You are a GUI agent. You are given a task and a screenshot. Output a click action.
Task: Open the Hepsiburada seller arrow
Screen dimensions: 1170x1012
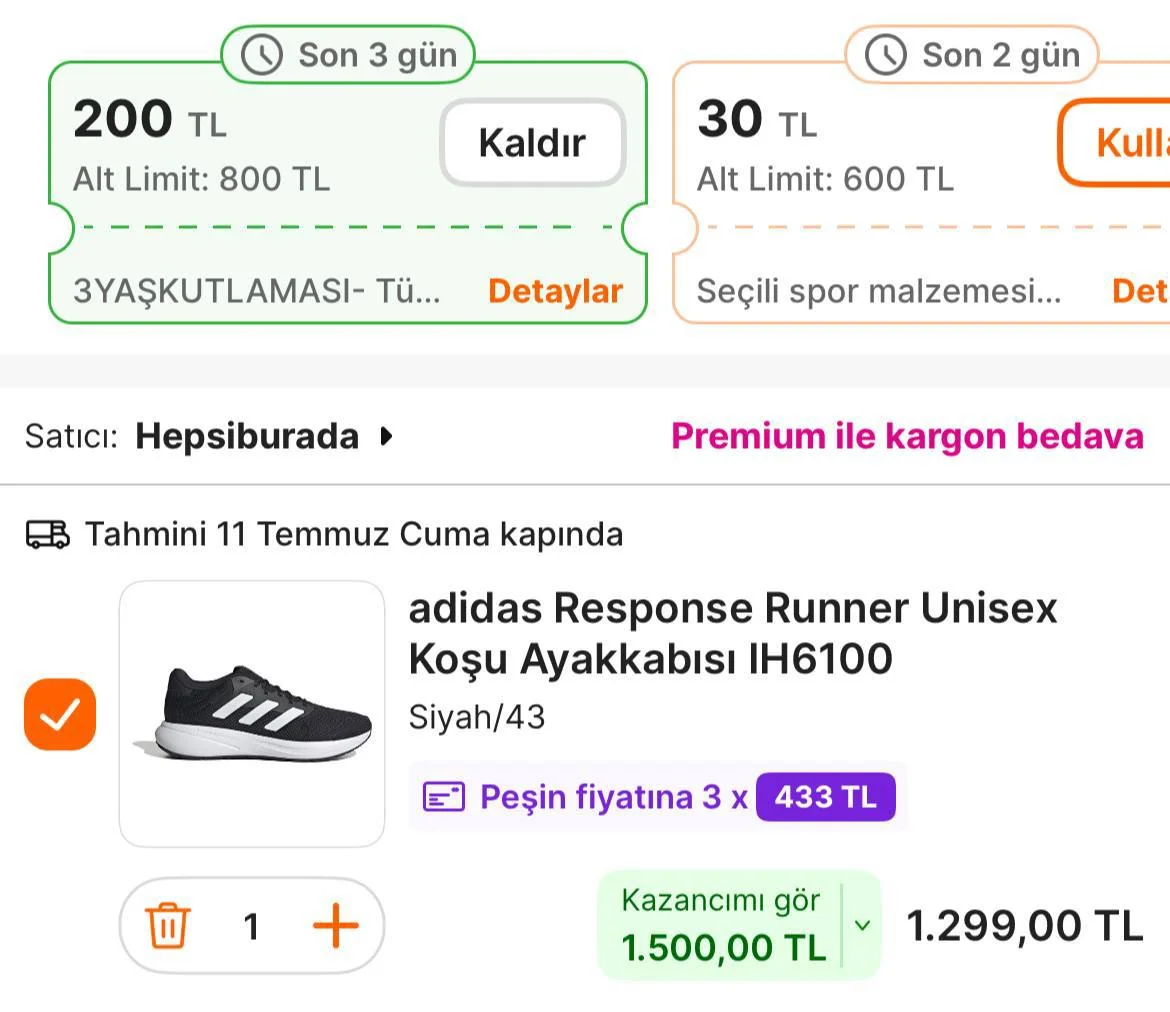point(387,436)
